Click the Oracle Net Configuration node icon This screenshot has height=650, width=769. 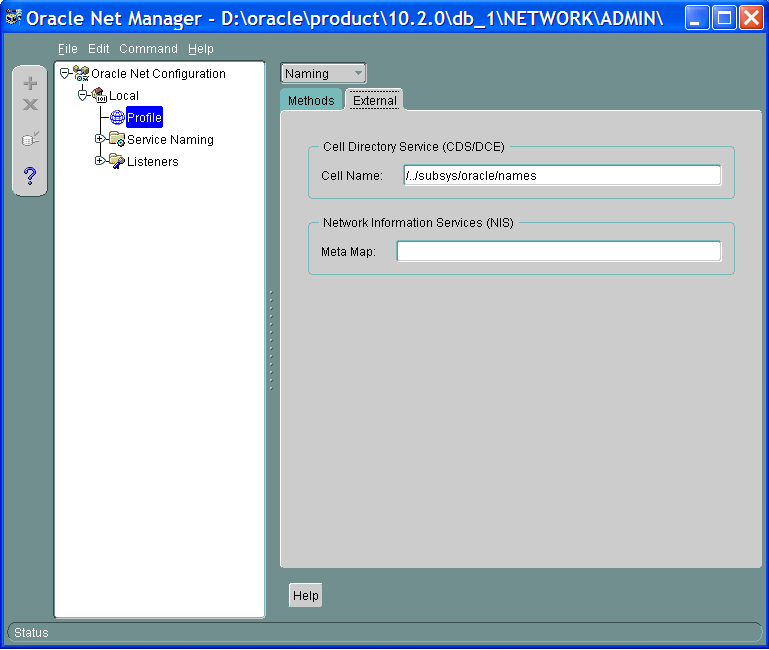(x=81, y=74)
